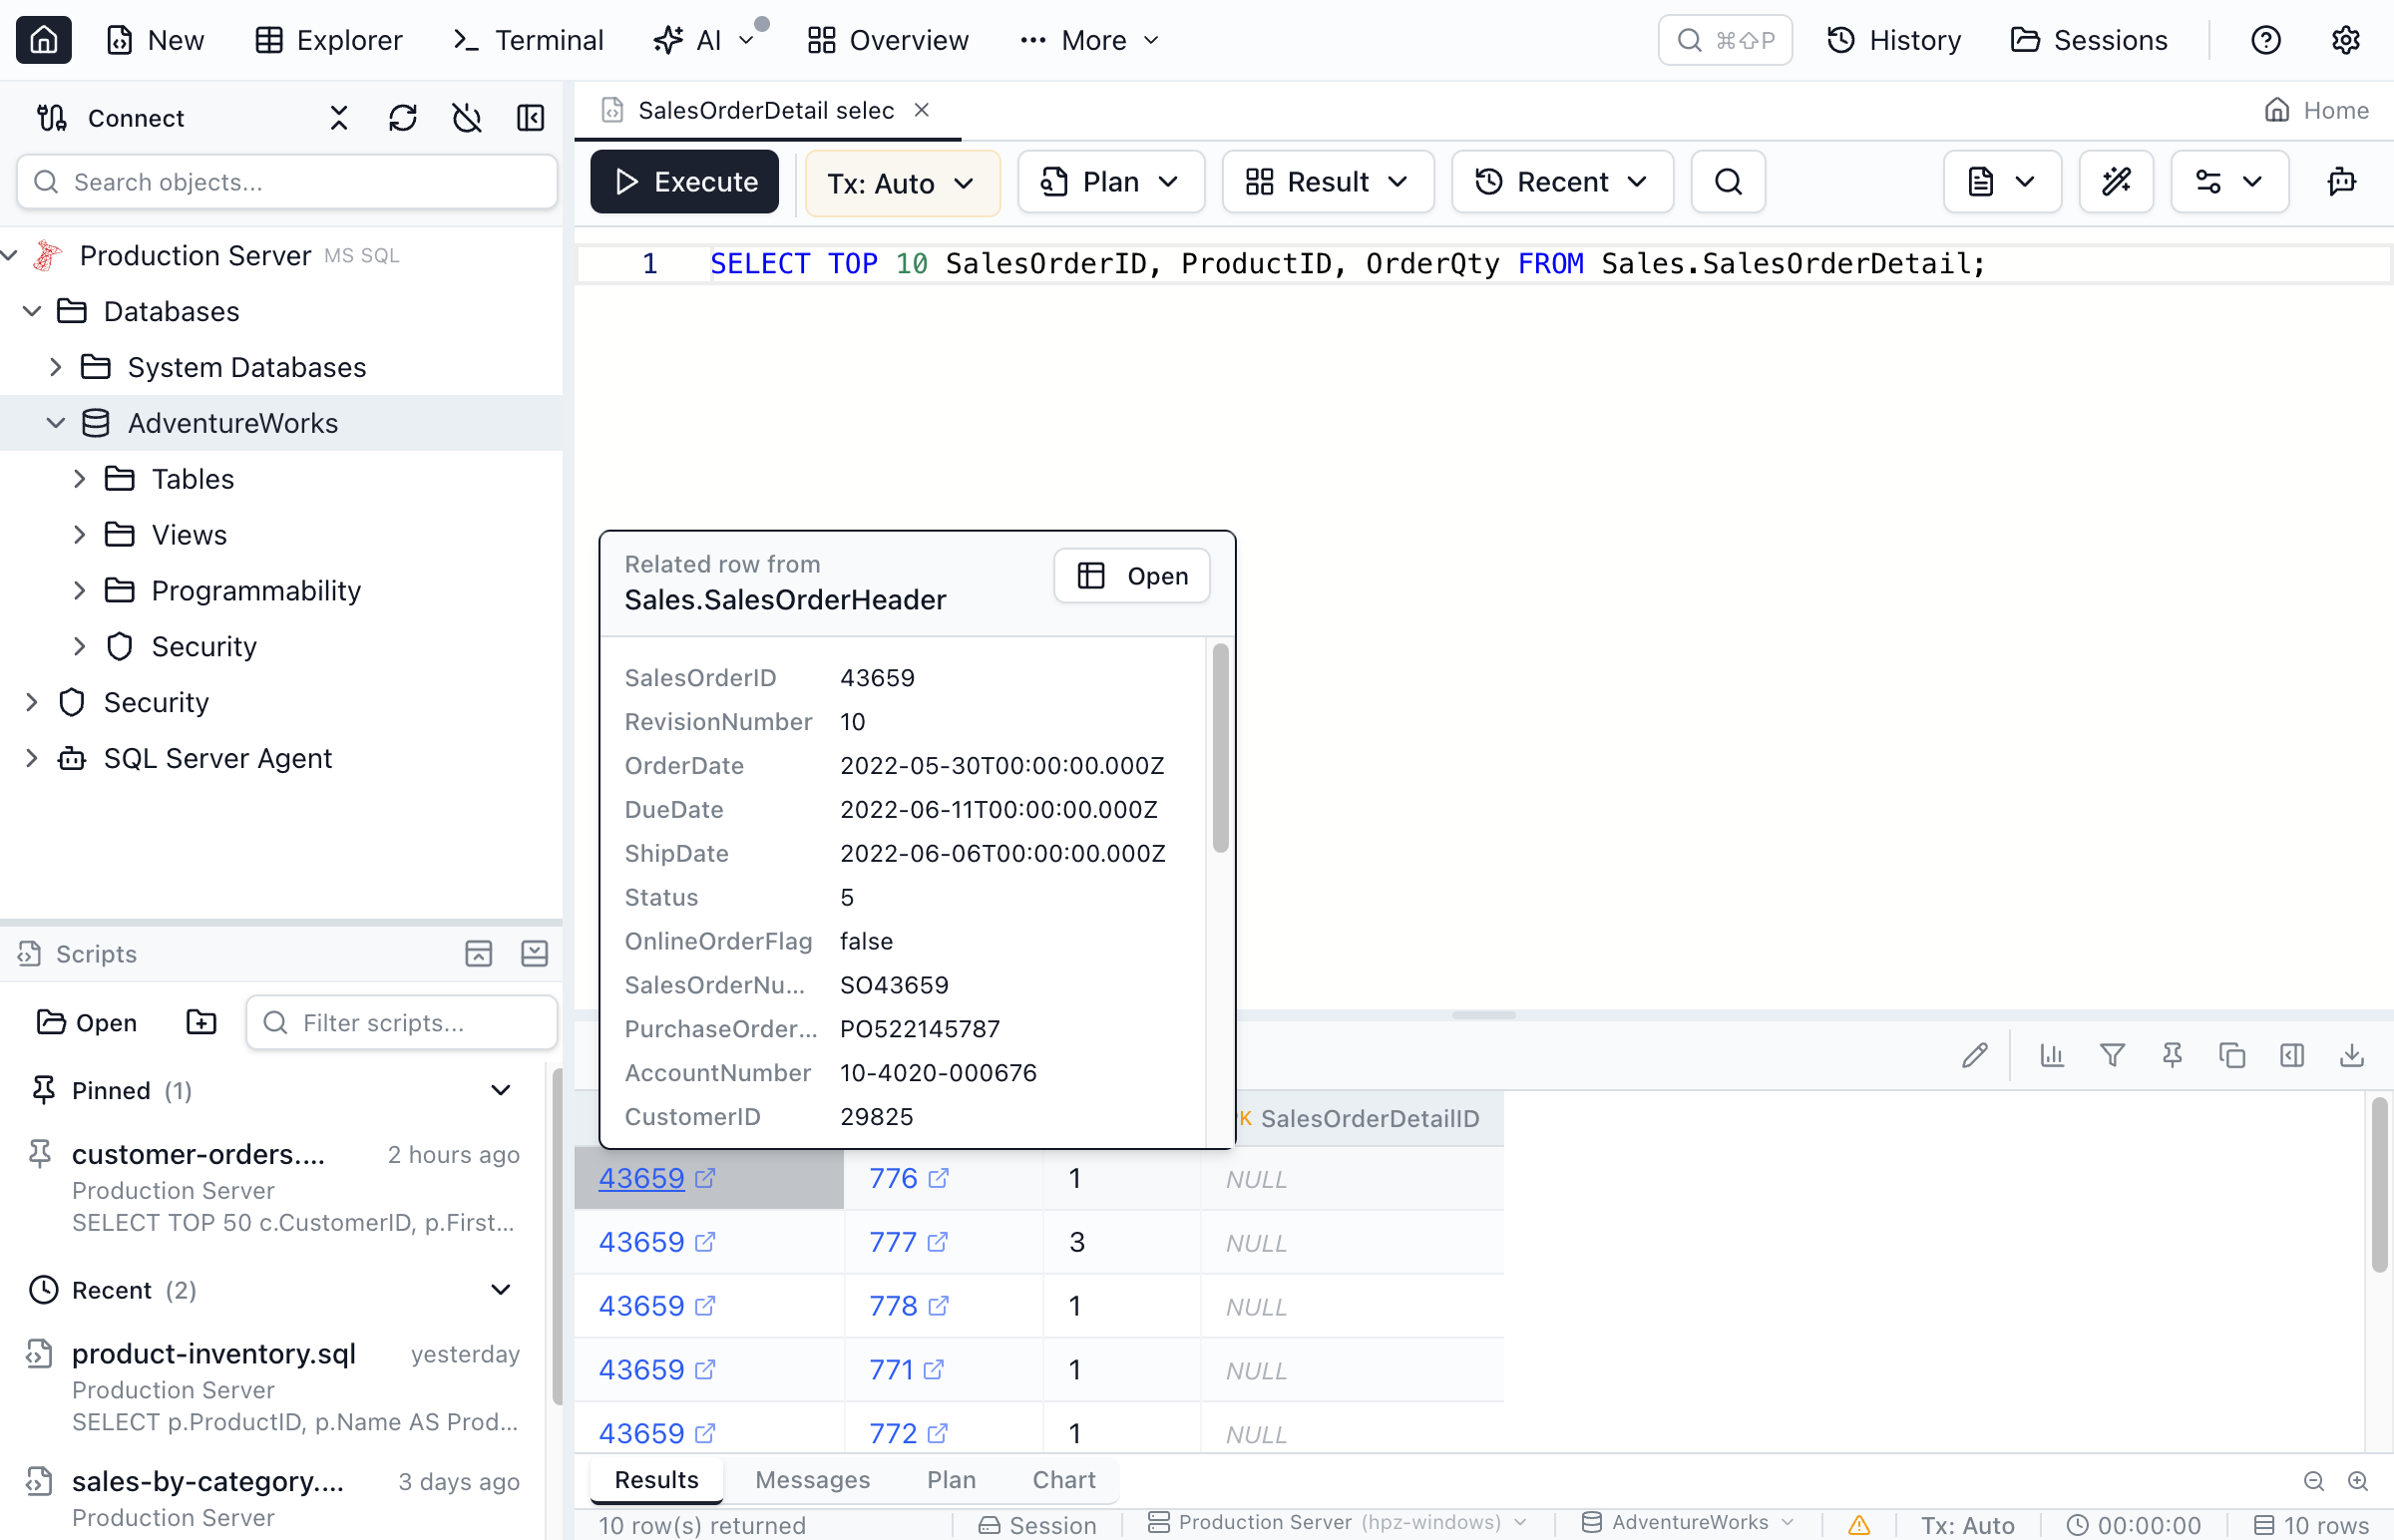Click Open in Scripts panel

87,1022
